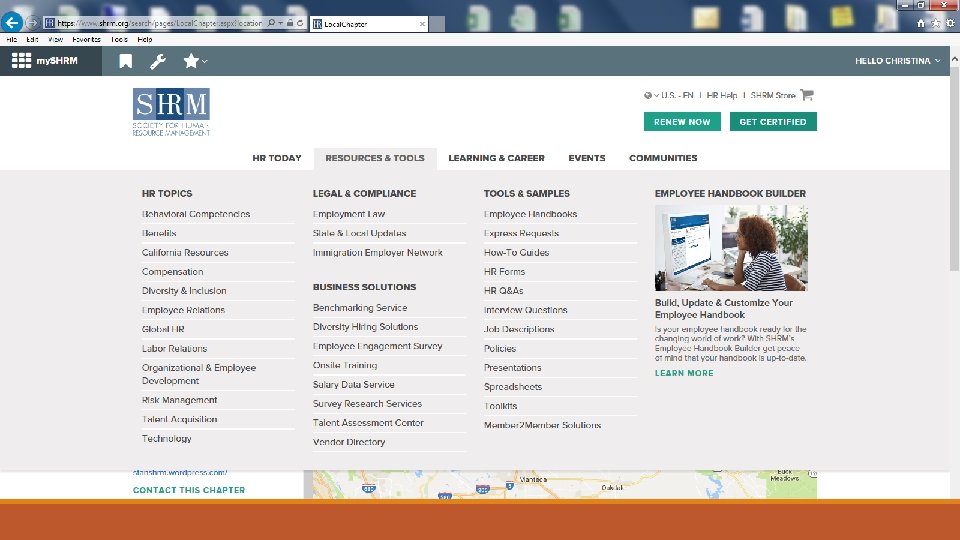Click the RENEW NOW button
The width and height of the screenshot is (960, 540).
click(682, 122)
